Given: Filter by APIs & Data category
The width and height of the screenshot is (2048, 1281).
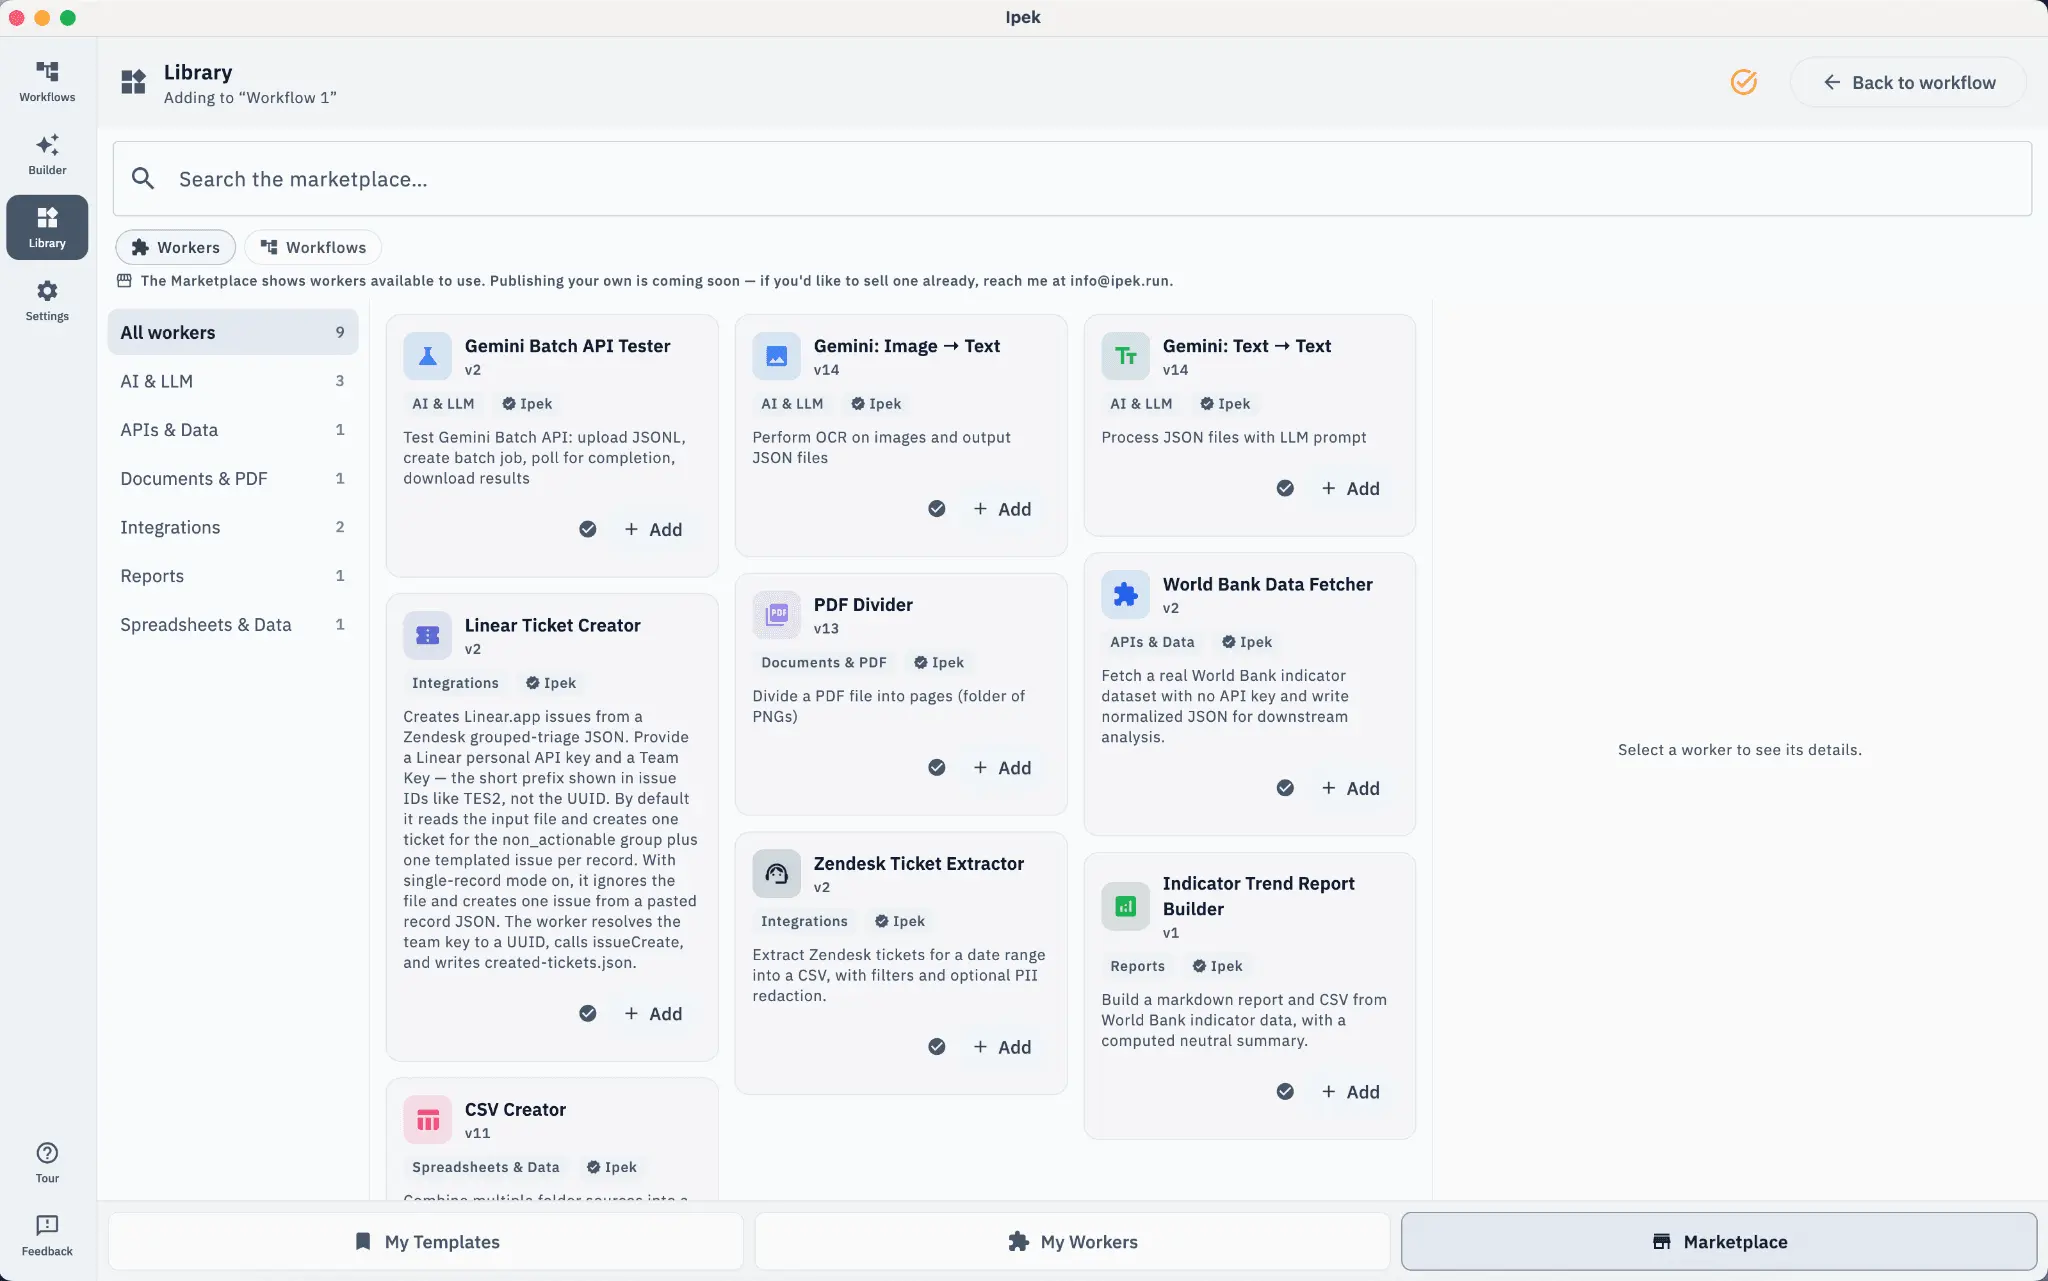Looking at the screenshot, I should (232, 429).
